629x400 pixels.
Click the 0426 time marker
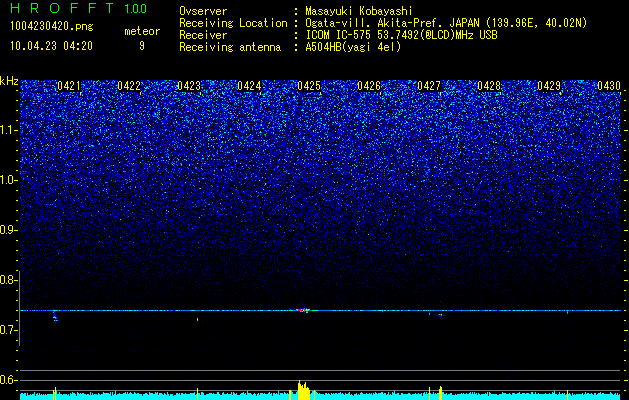(369, 86)
